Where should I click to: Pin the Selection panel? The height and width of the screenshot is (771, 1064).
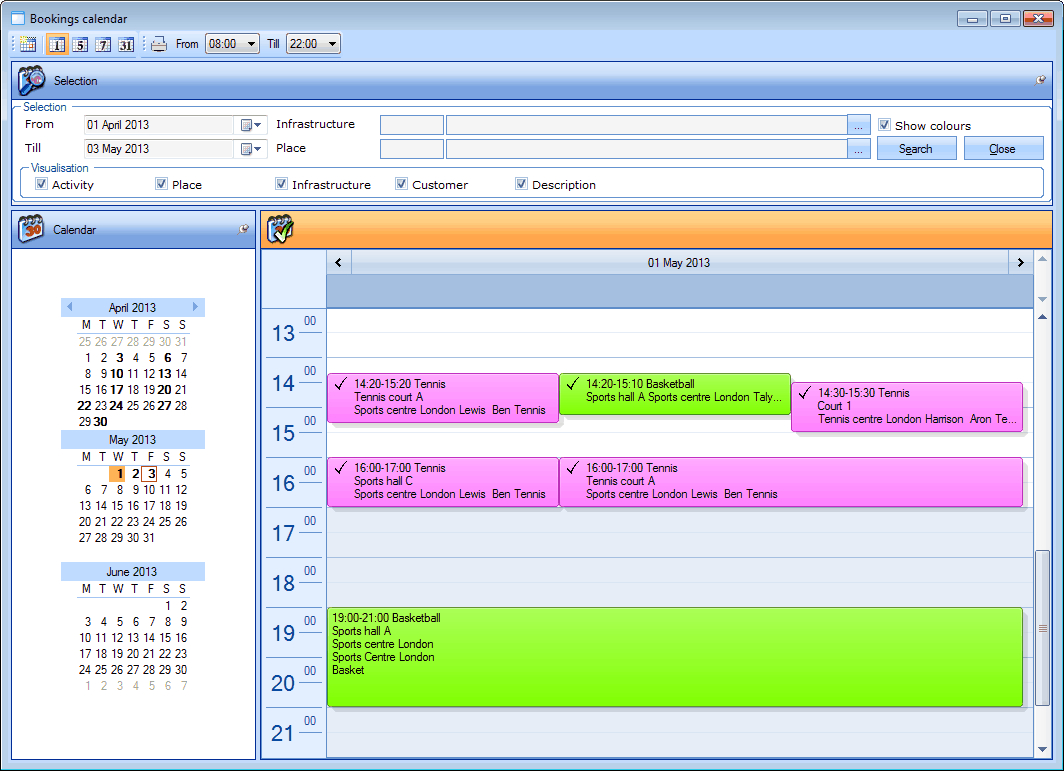(1040, 80)
